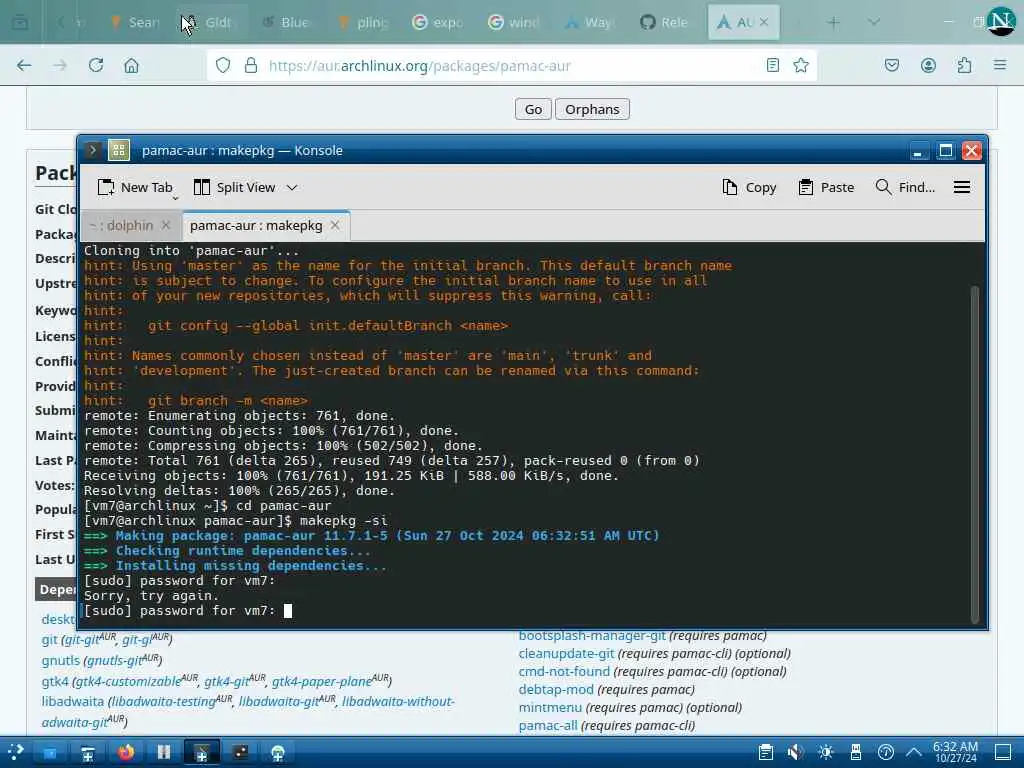This screenshot has width=1024, height=768.
Task: Open the mintmenu link
Action: [x=550, y=708]
